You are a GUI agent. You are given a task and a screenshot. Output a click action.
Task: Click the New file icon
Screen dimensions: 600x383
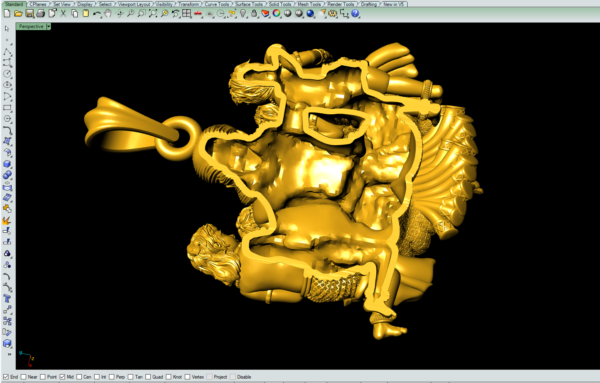7,14
